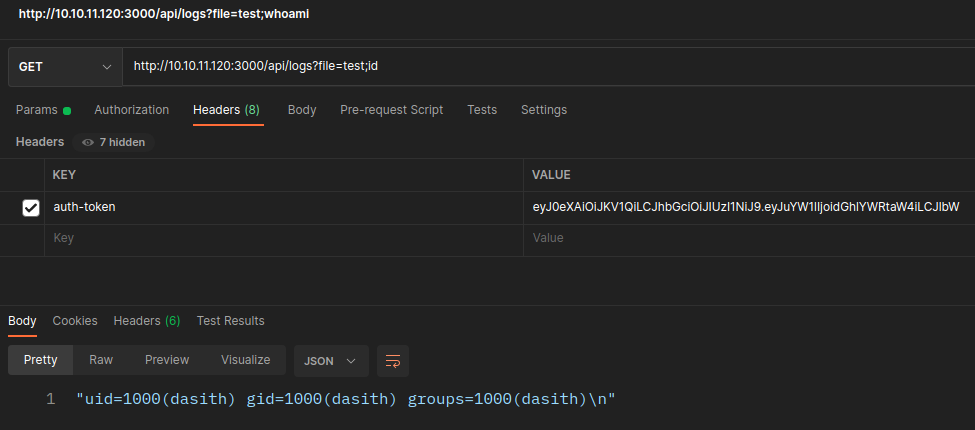Viewport: 975px width, 430px height.
Task: Select the Preview response view
Action: (167, 360)
